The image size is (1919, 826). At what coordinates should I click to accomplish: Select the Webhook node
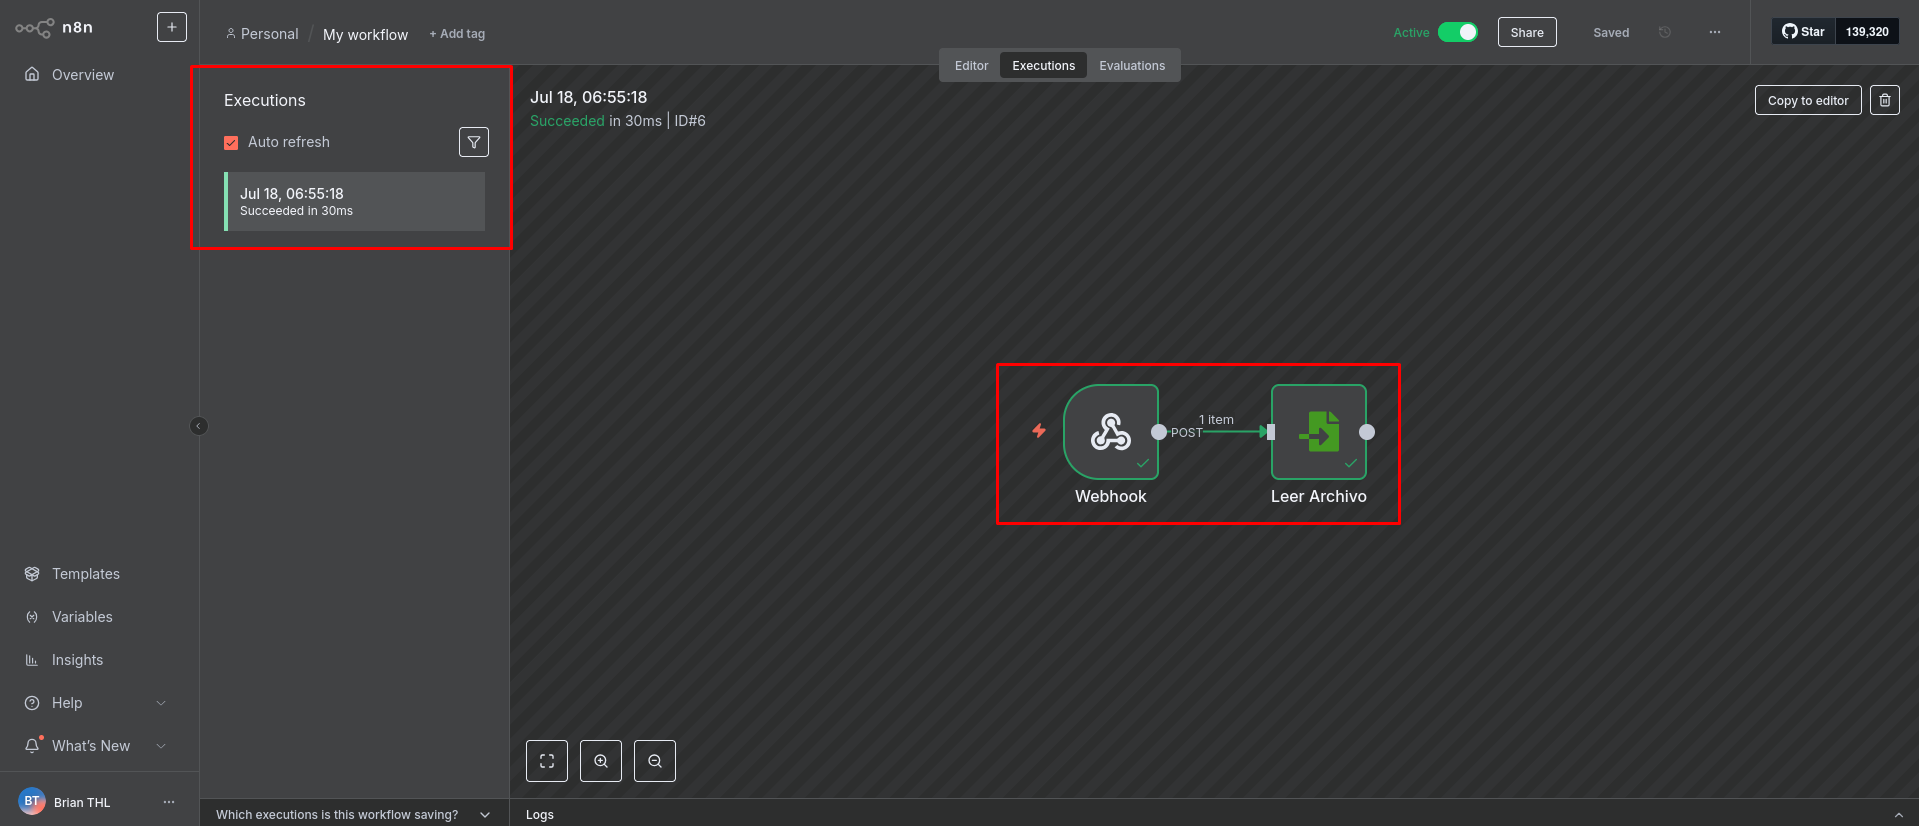1110,432
